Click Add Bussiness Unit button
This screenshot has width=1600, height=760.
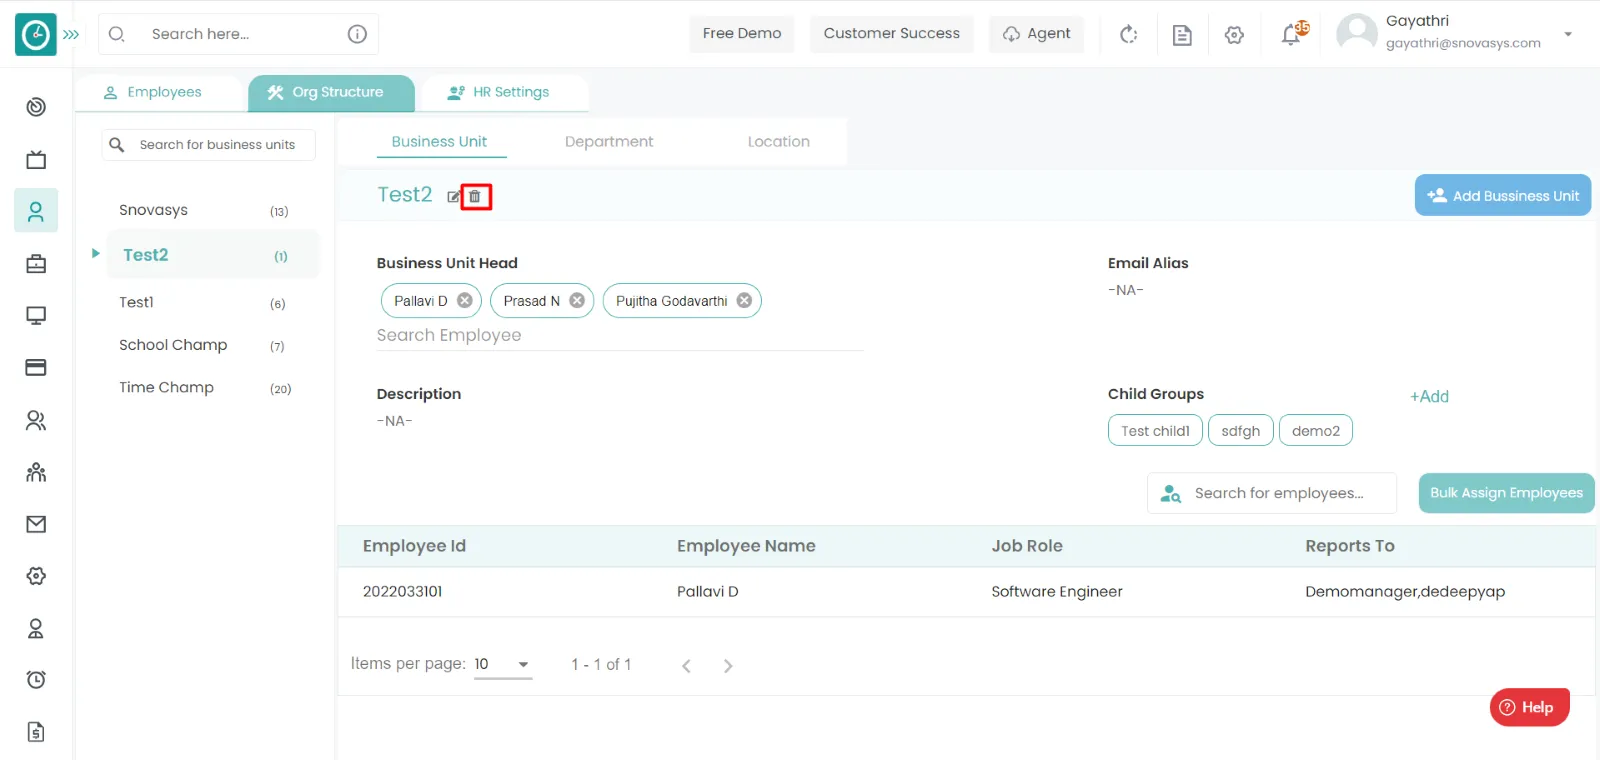click(1503, 195)
